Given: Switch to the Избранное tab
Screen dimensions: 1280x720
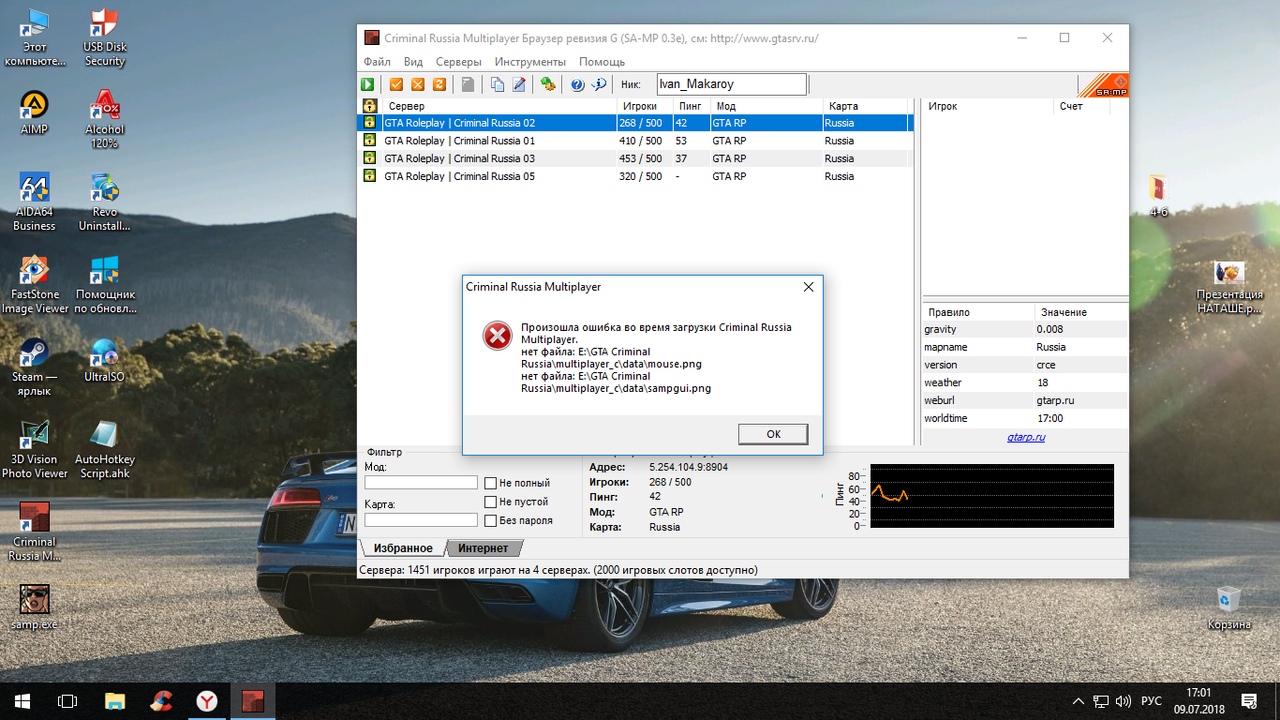Looking at the screenshot, I should click(403, 548).
